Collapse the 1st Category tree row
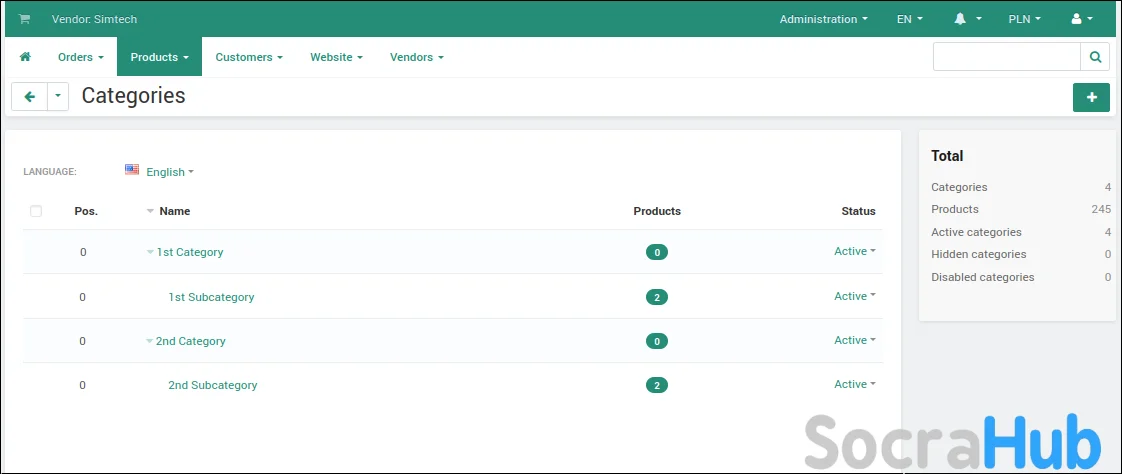1122x474 pixels. pos(150,252)
